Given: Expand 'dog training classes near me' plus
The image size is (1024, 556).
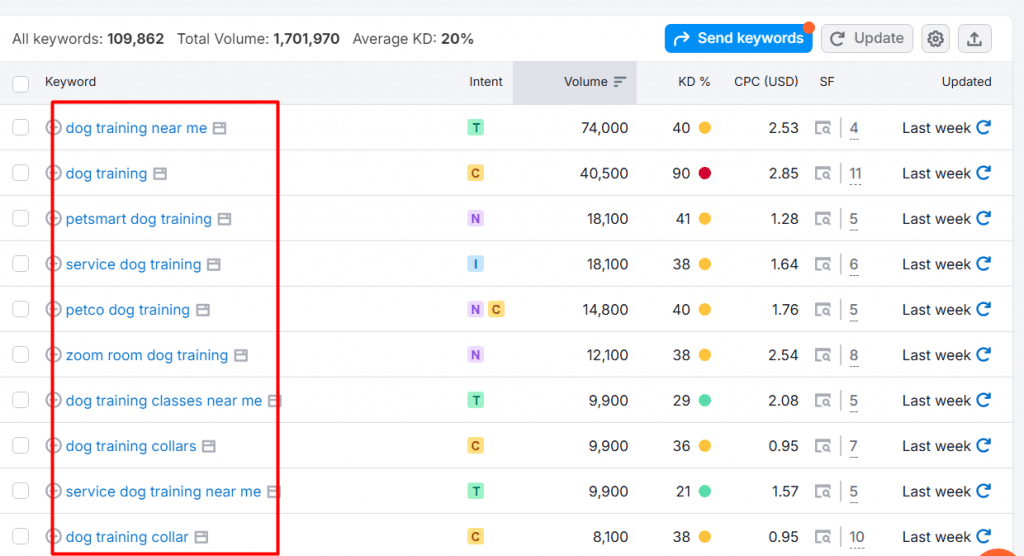Looking at the screenshot, I should coord(54,400).
